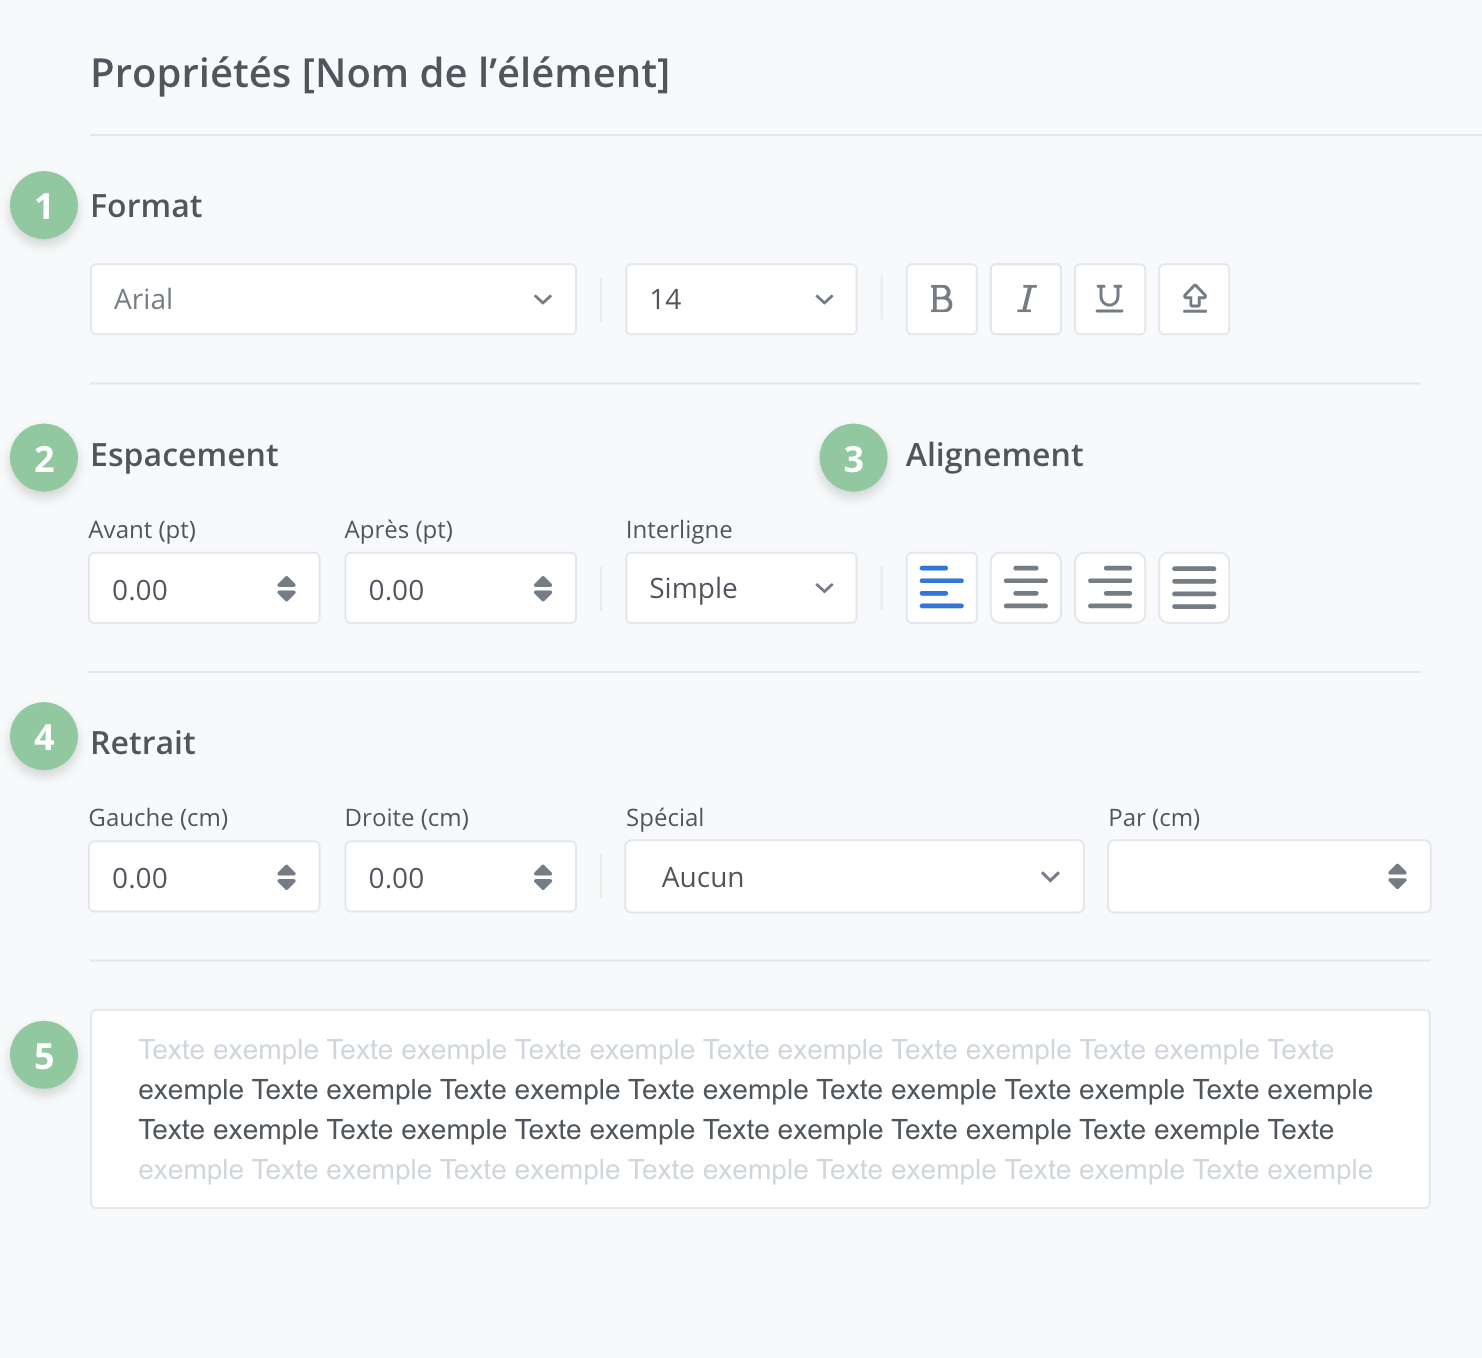1482x1358 pixels.
Task: Click the Avant (pt) spacing field
Action: pyautogui.click(x=180, y=589)
